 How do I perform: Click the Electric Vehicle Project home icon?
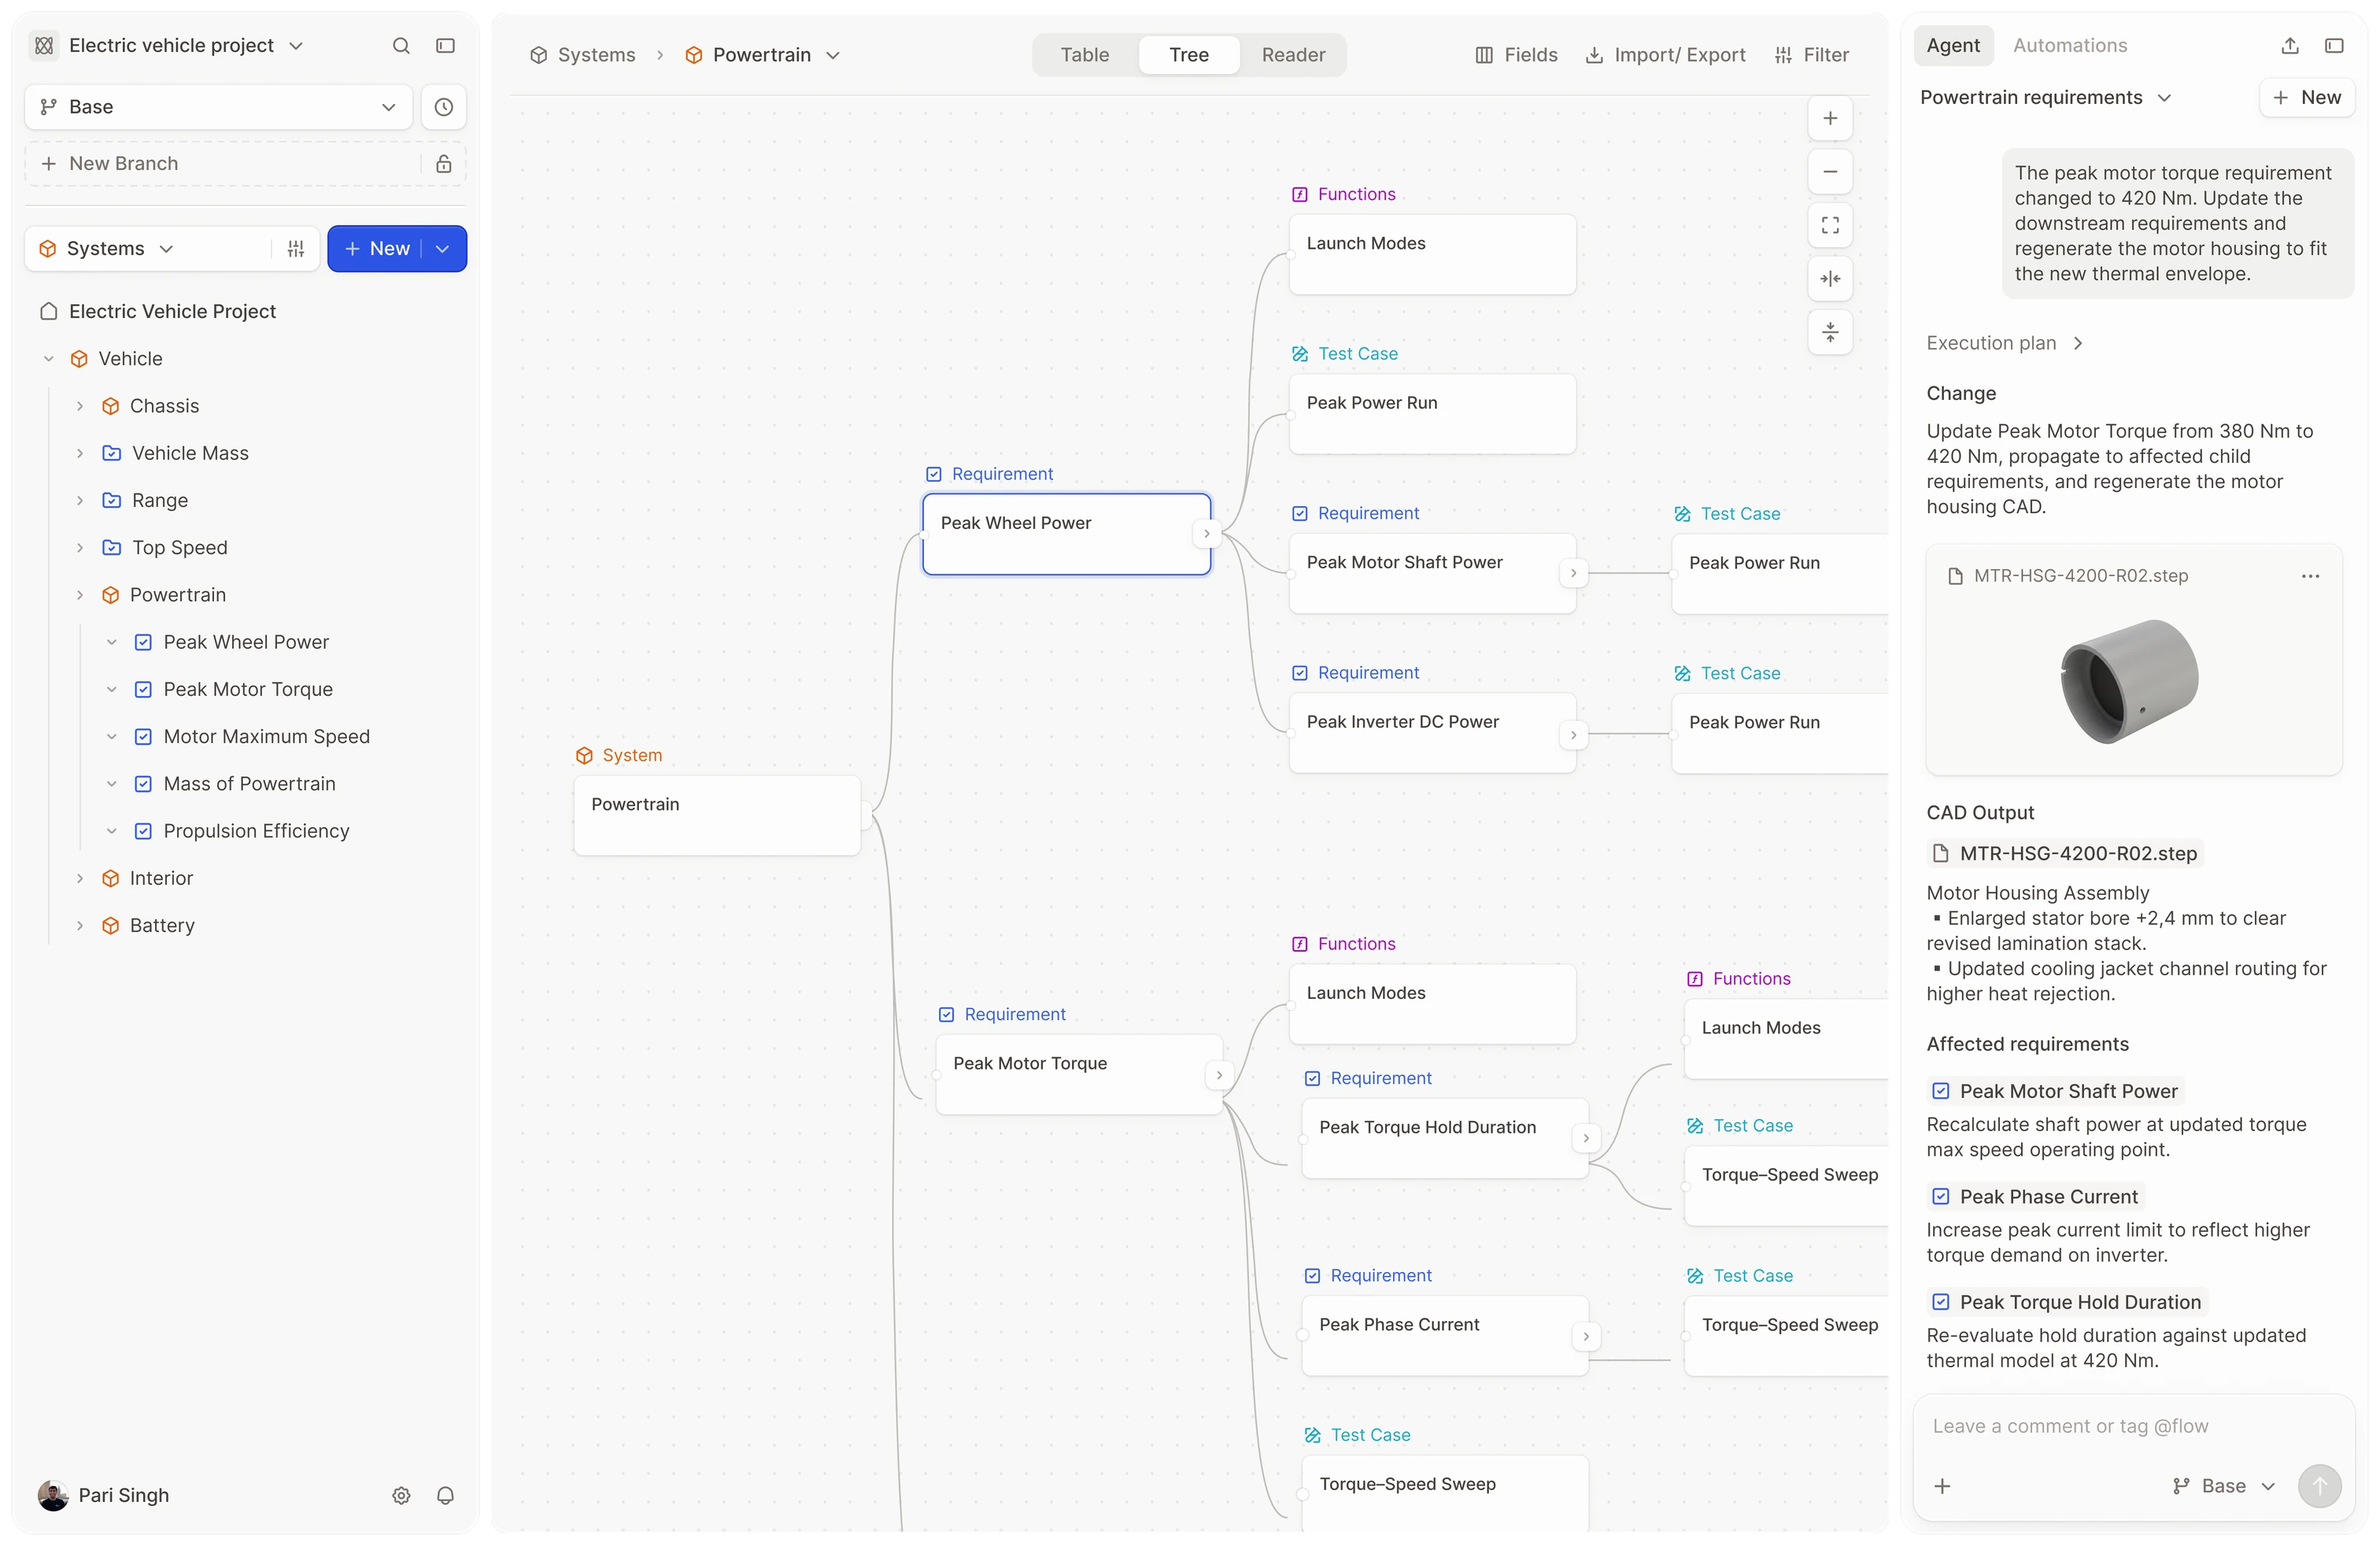[48, 312]
